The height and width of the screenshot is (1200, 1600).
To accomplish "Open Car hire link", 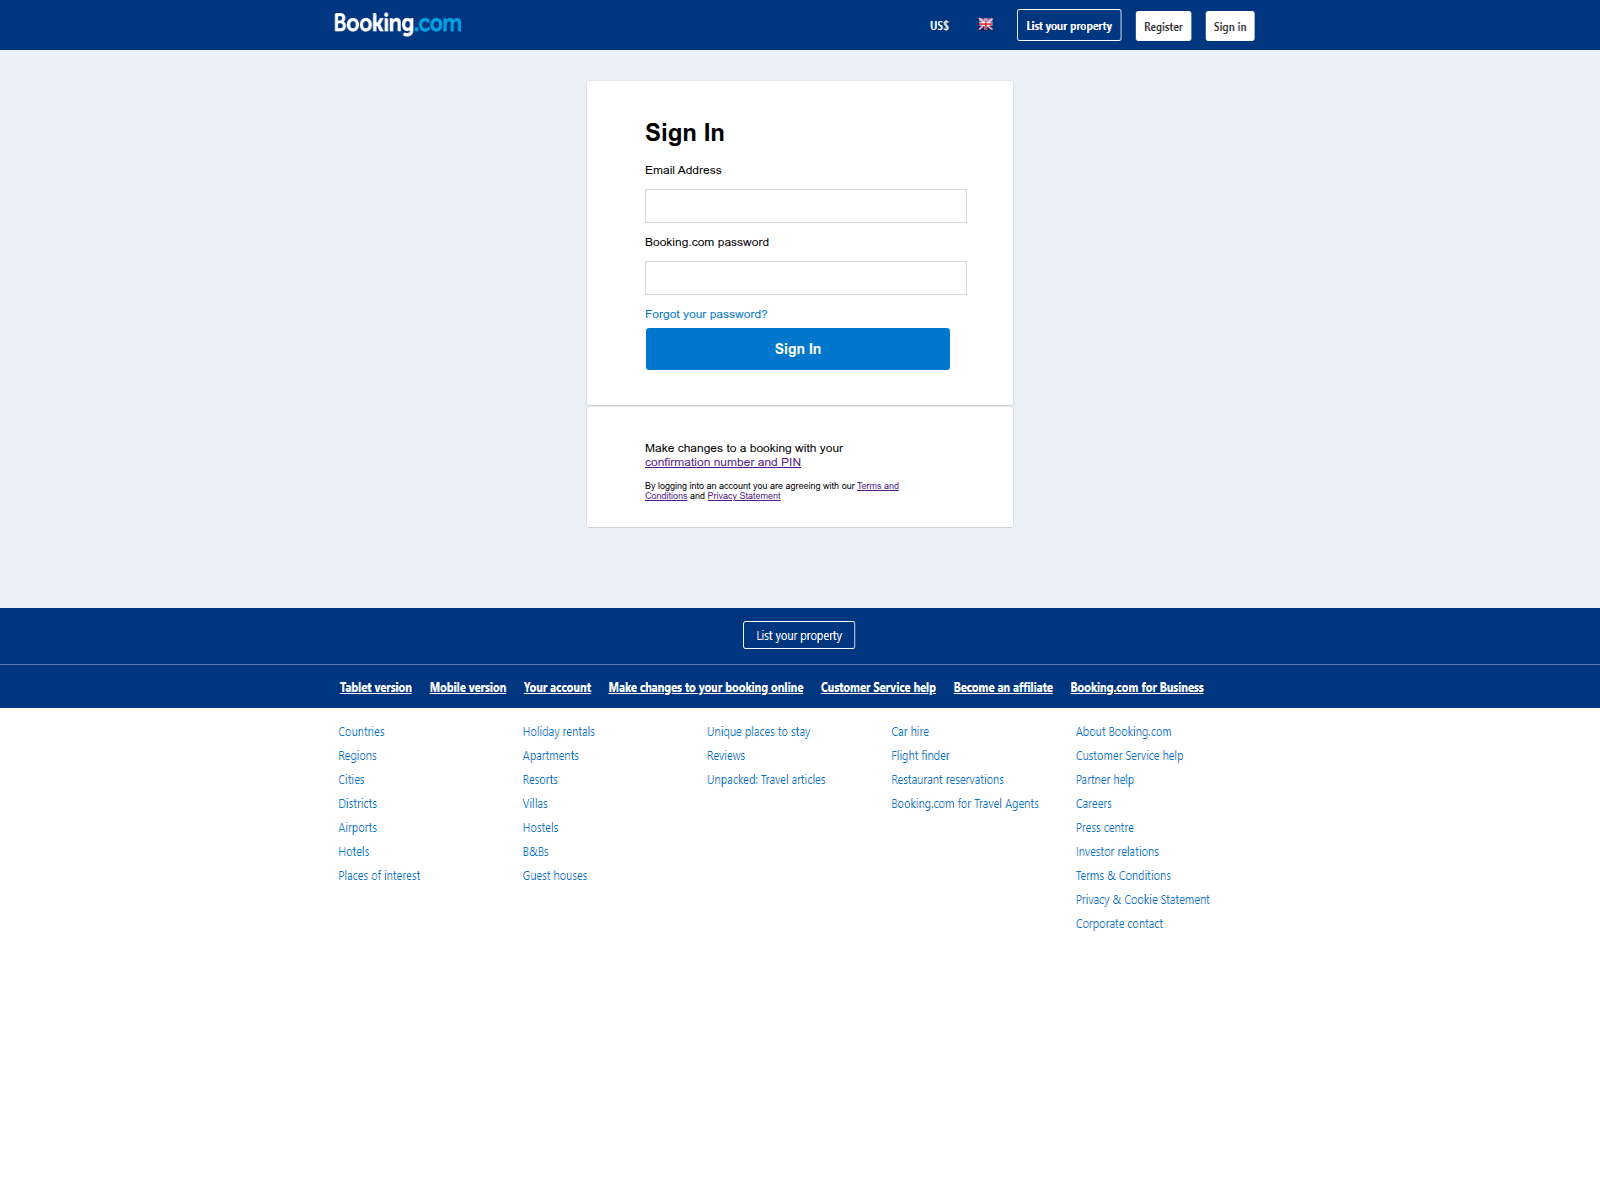I will click(x=910, y=732).
